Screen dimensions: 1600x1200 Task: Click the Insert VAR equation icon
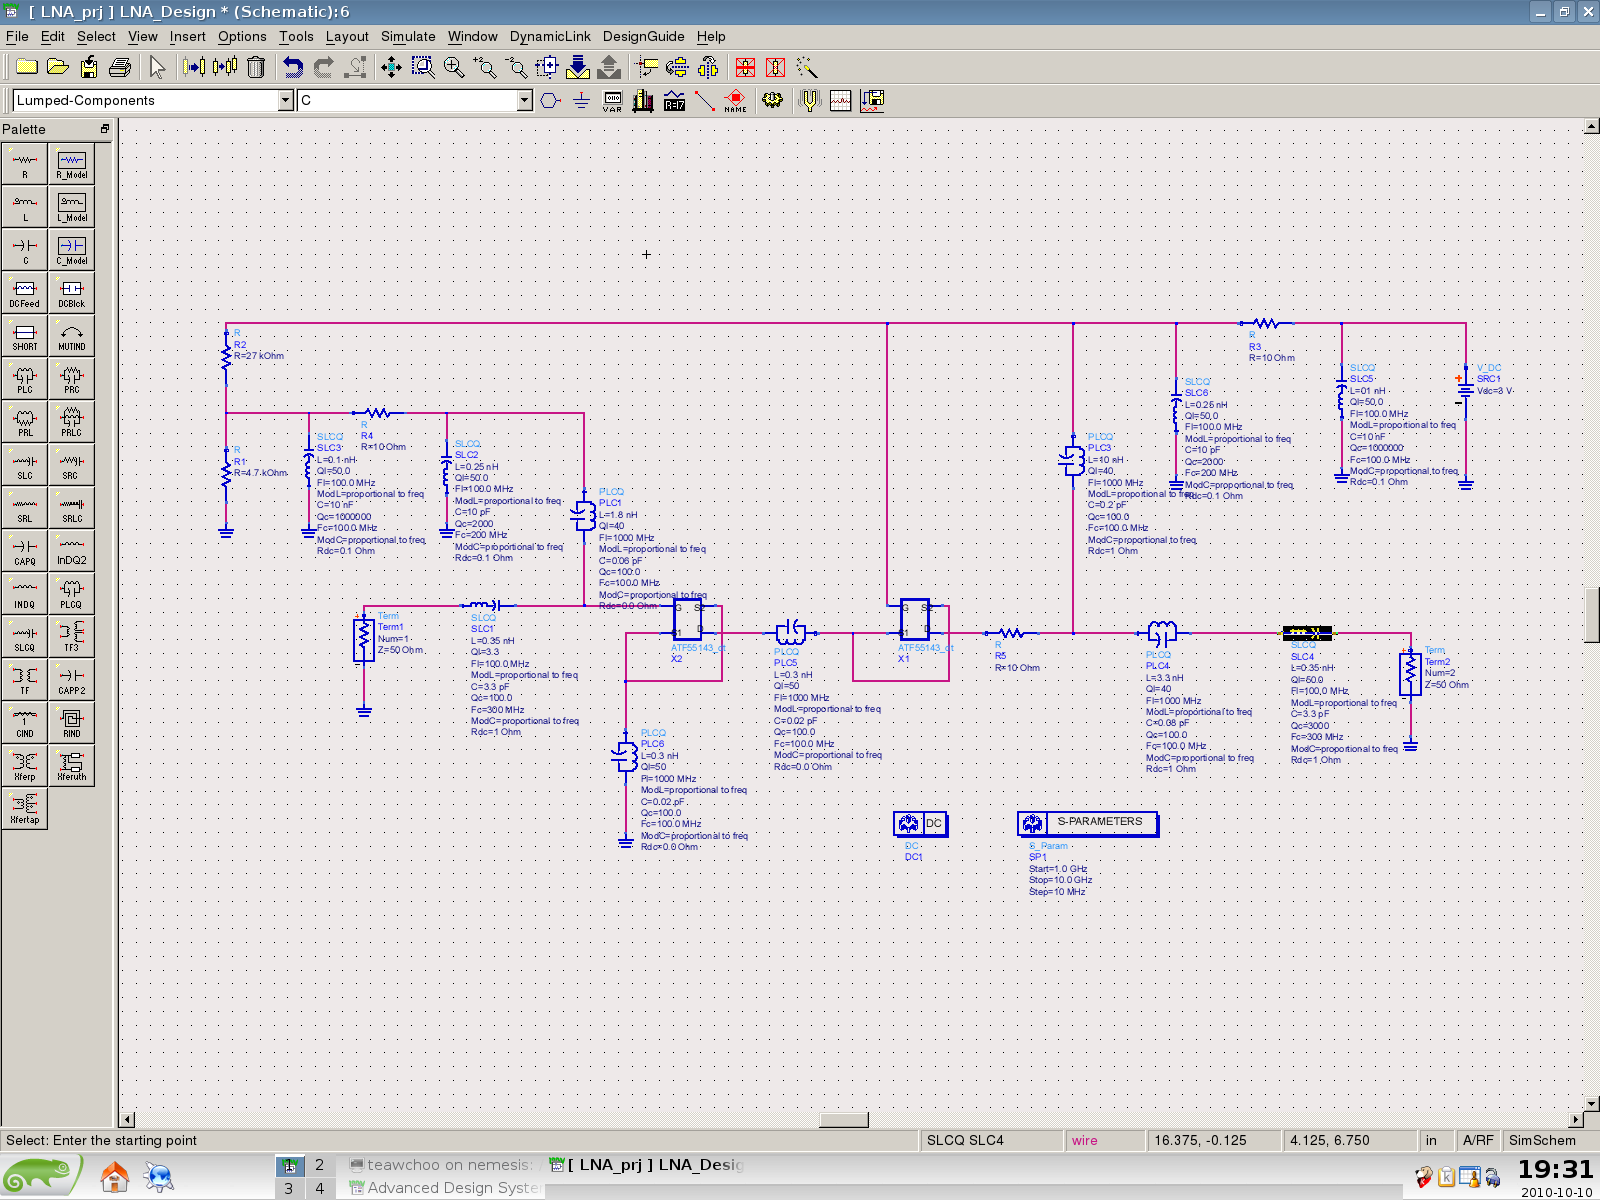click(612, 100)
